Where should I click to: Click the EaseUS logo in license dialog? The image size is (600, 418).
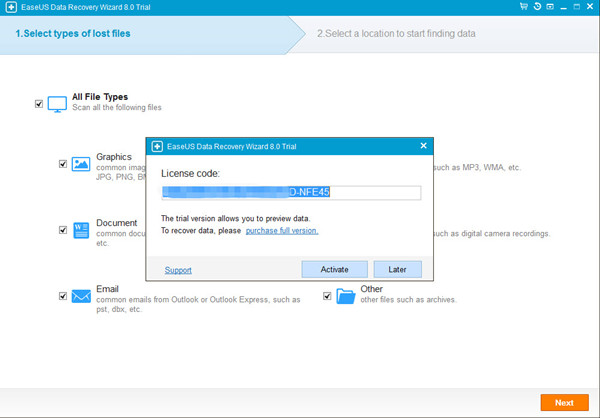[x=157, y=146]
